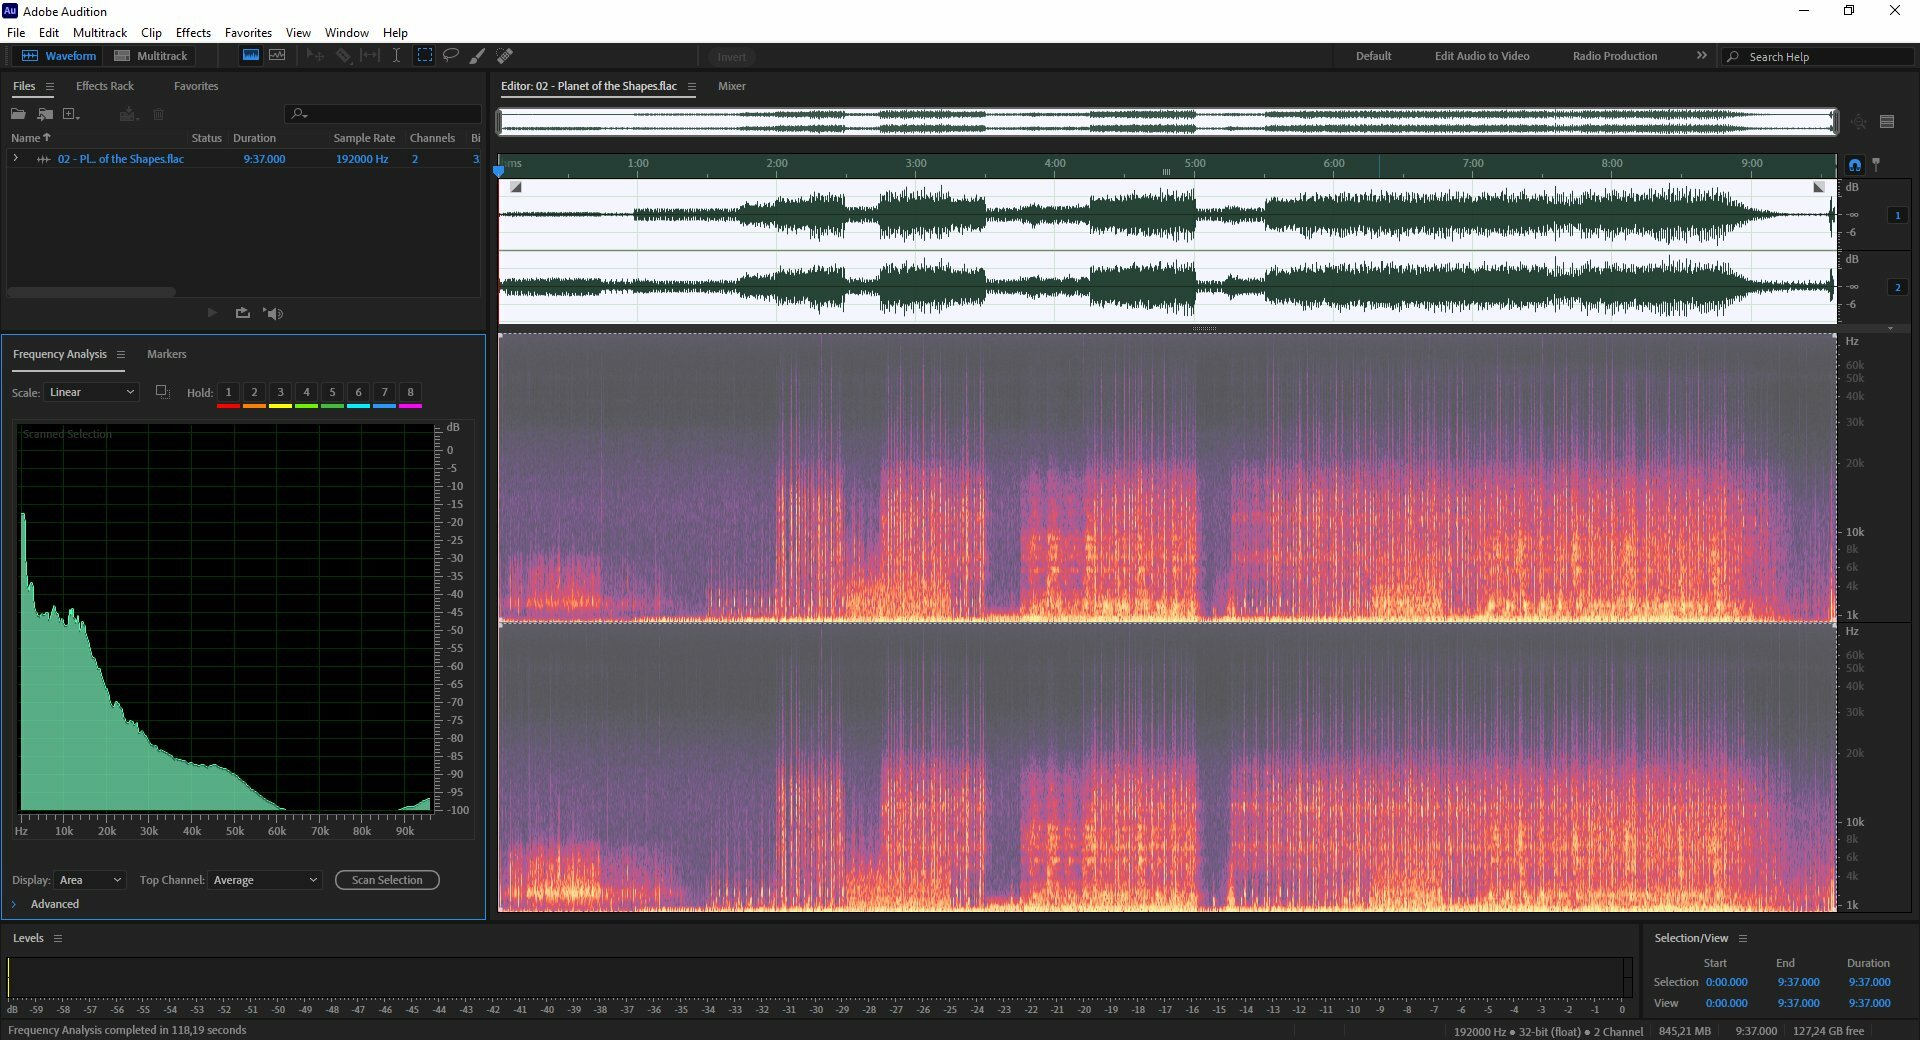Toggle spectral pitch display
This screenshot has height=1040, width=1920.
click(277, 56)
